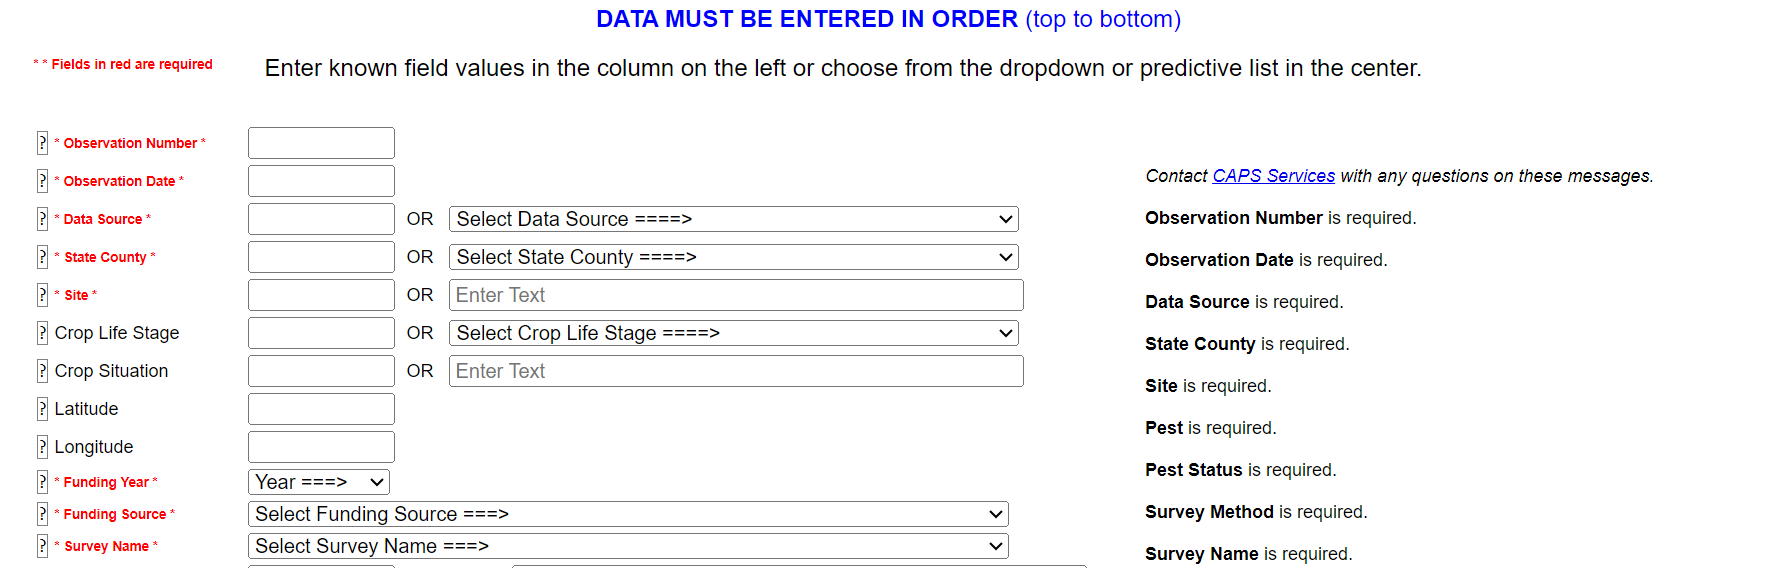Focus the Observation Date text box
The height and width of the screenshot is (568, 1770).
(321, 181)
